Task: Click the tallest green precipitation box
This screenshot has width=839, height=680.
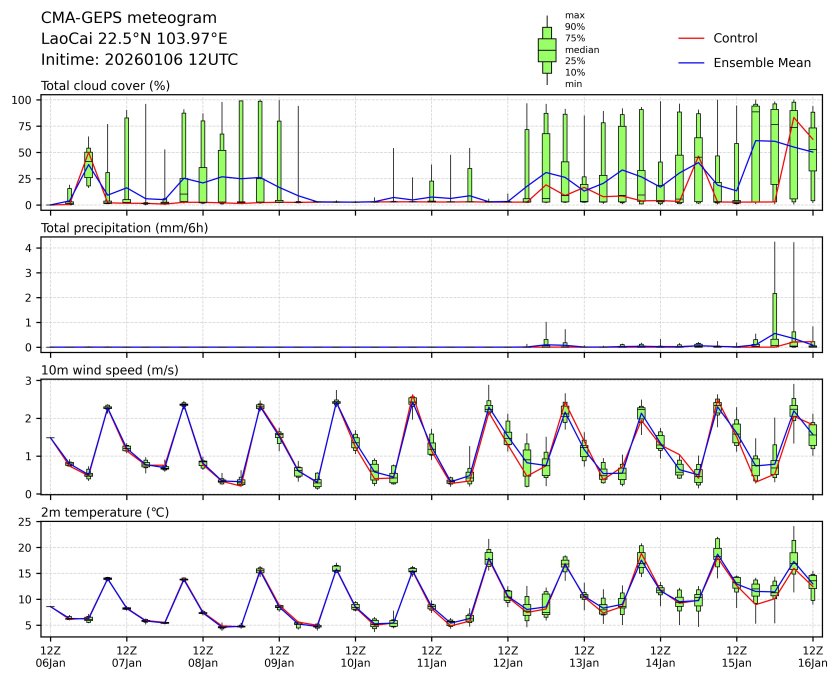Action: 775,319
